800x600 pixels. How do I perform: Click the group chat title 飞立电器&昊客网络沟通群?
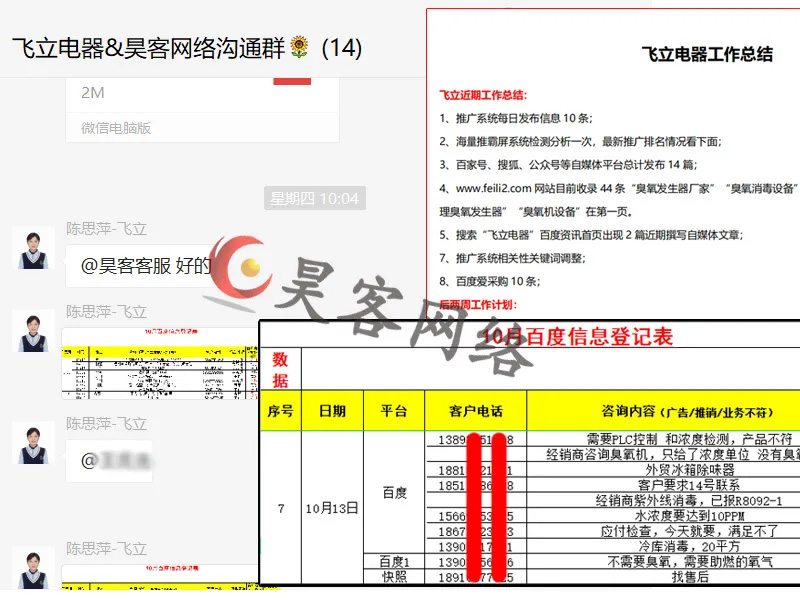[148, 47]
